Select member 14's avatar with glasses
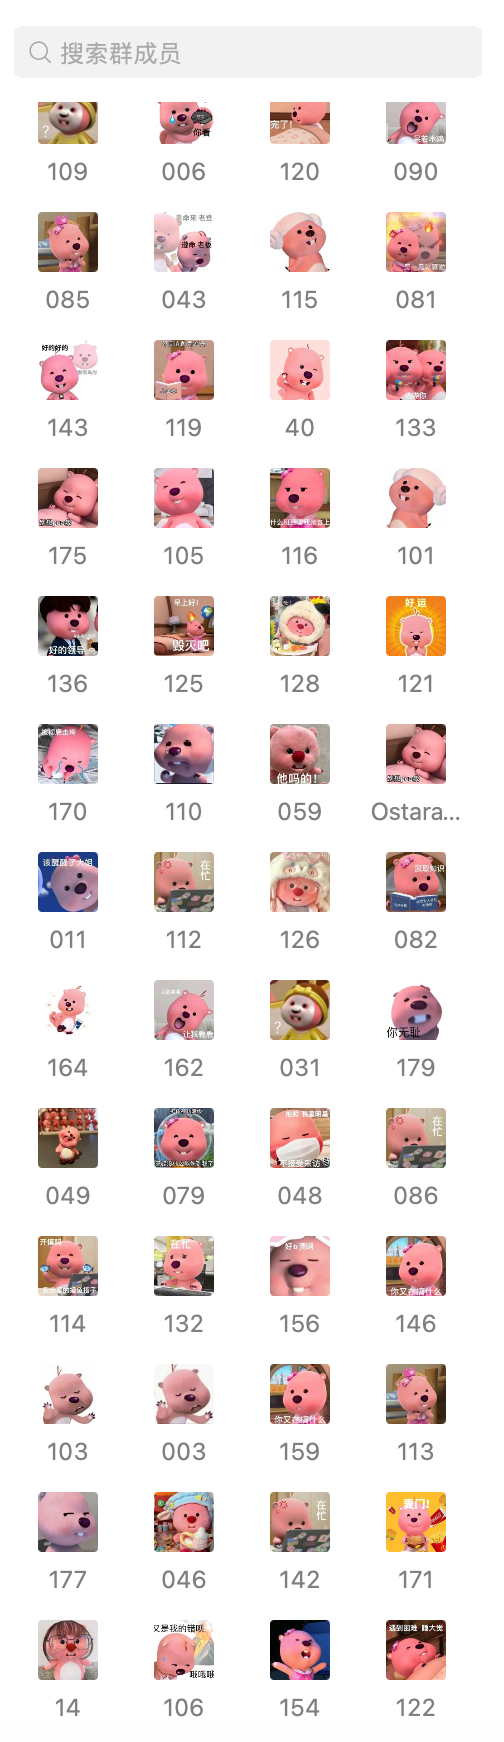 (68, 1650)
